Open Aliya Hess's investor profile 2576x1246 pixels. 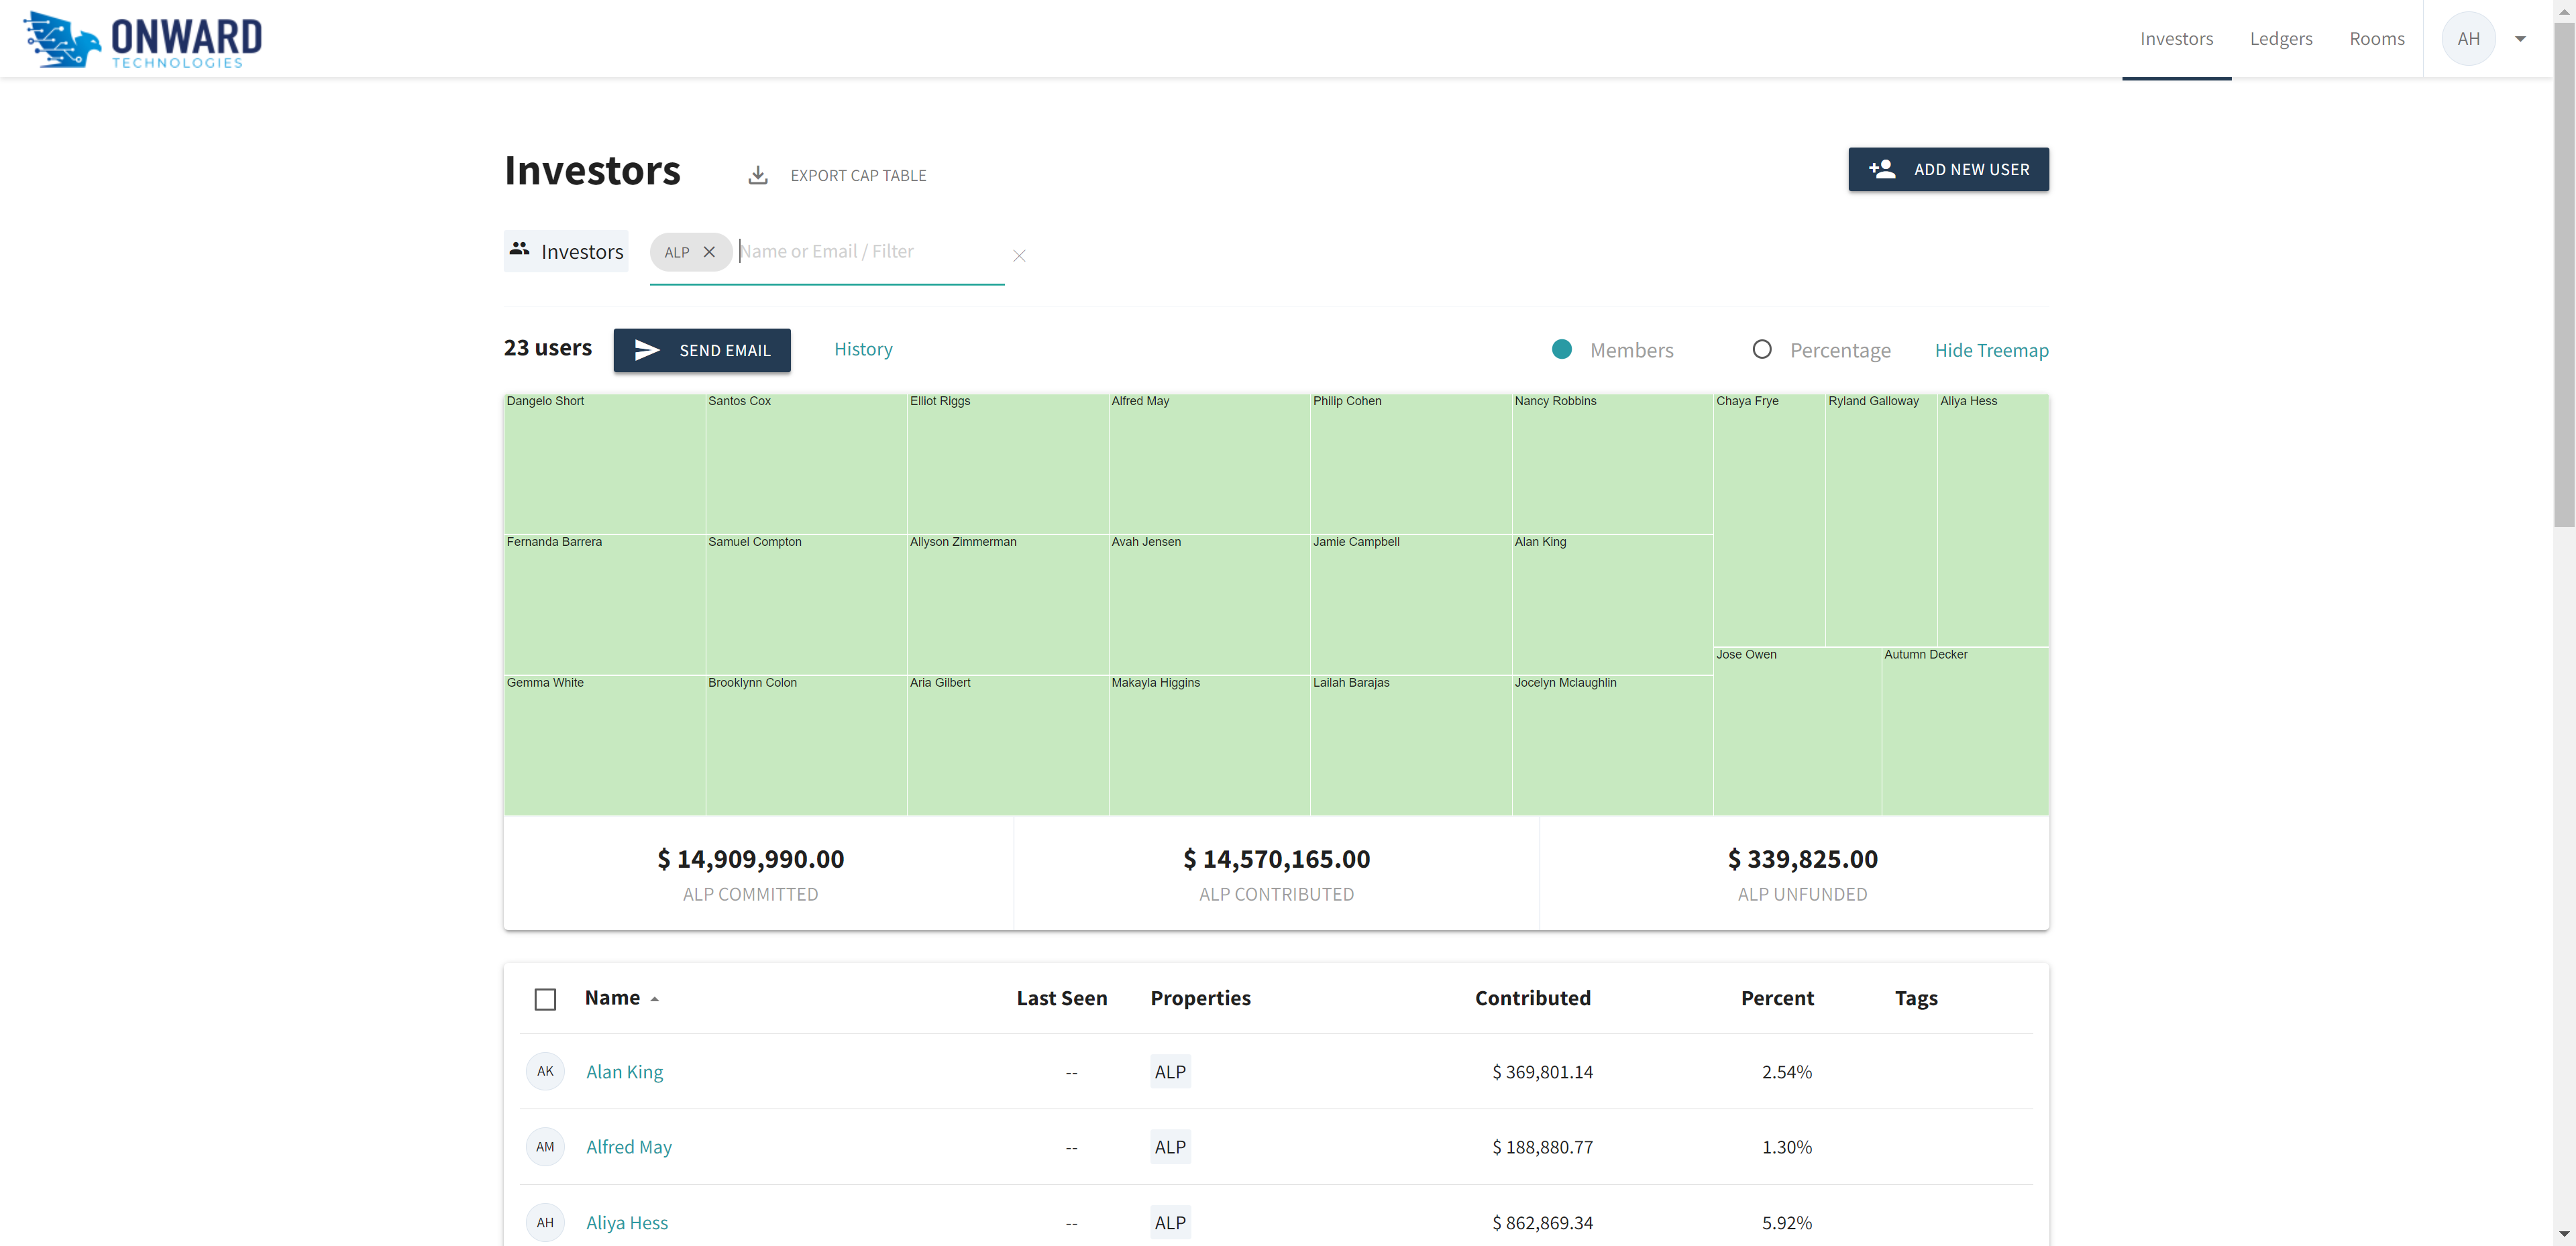pyautogui.click(x=627, y=1223)
